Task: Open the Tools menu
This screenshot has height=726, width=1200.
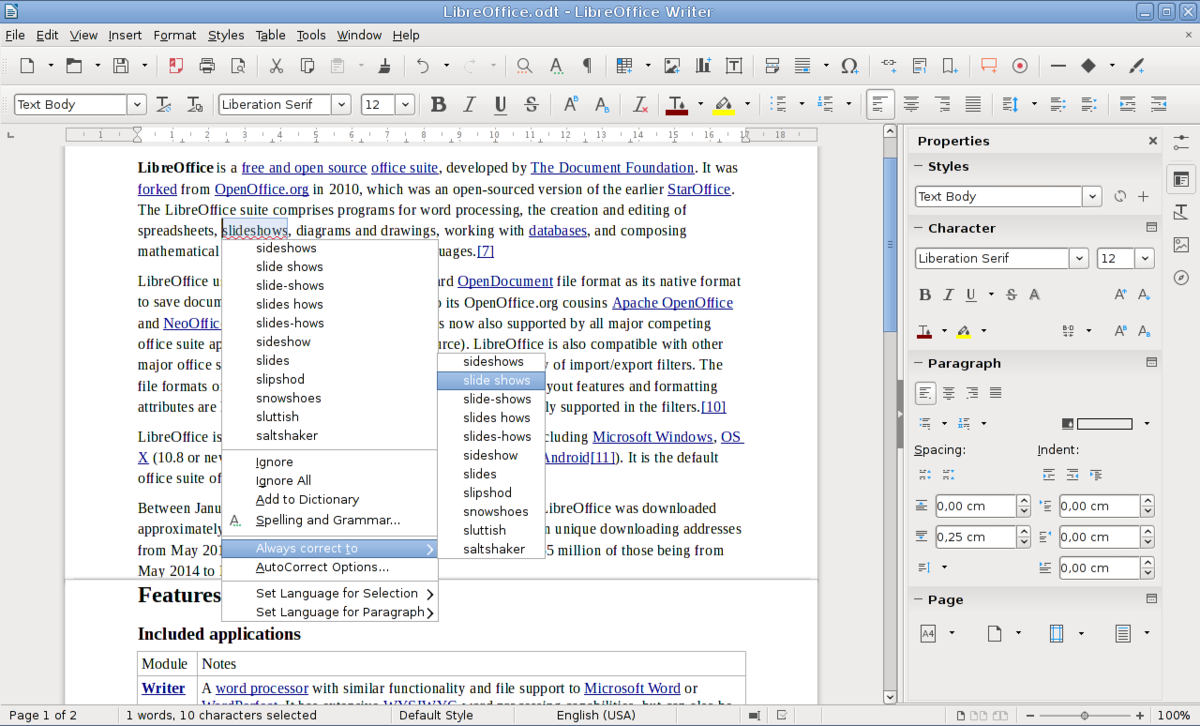Action: (x=311, y=35)
